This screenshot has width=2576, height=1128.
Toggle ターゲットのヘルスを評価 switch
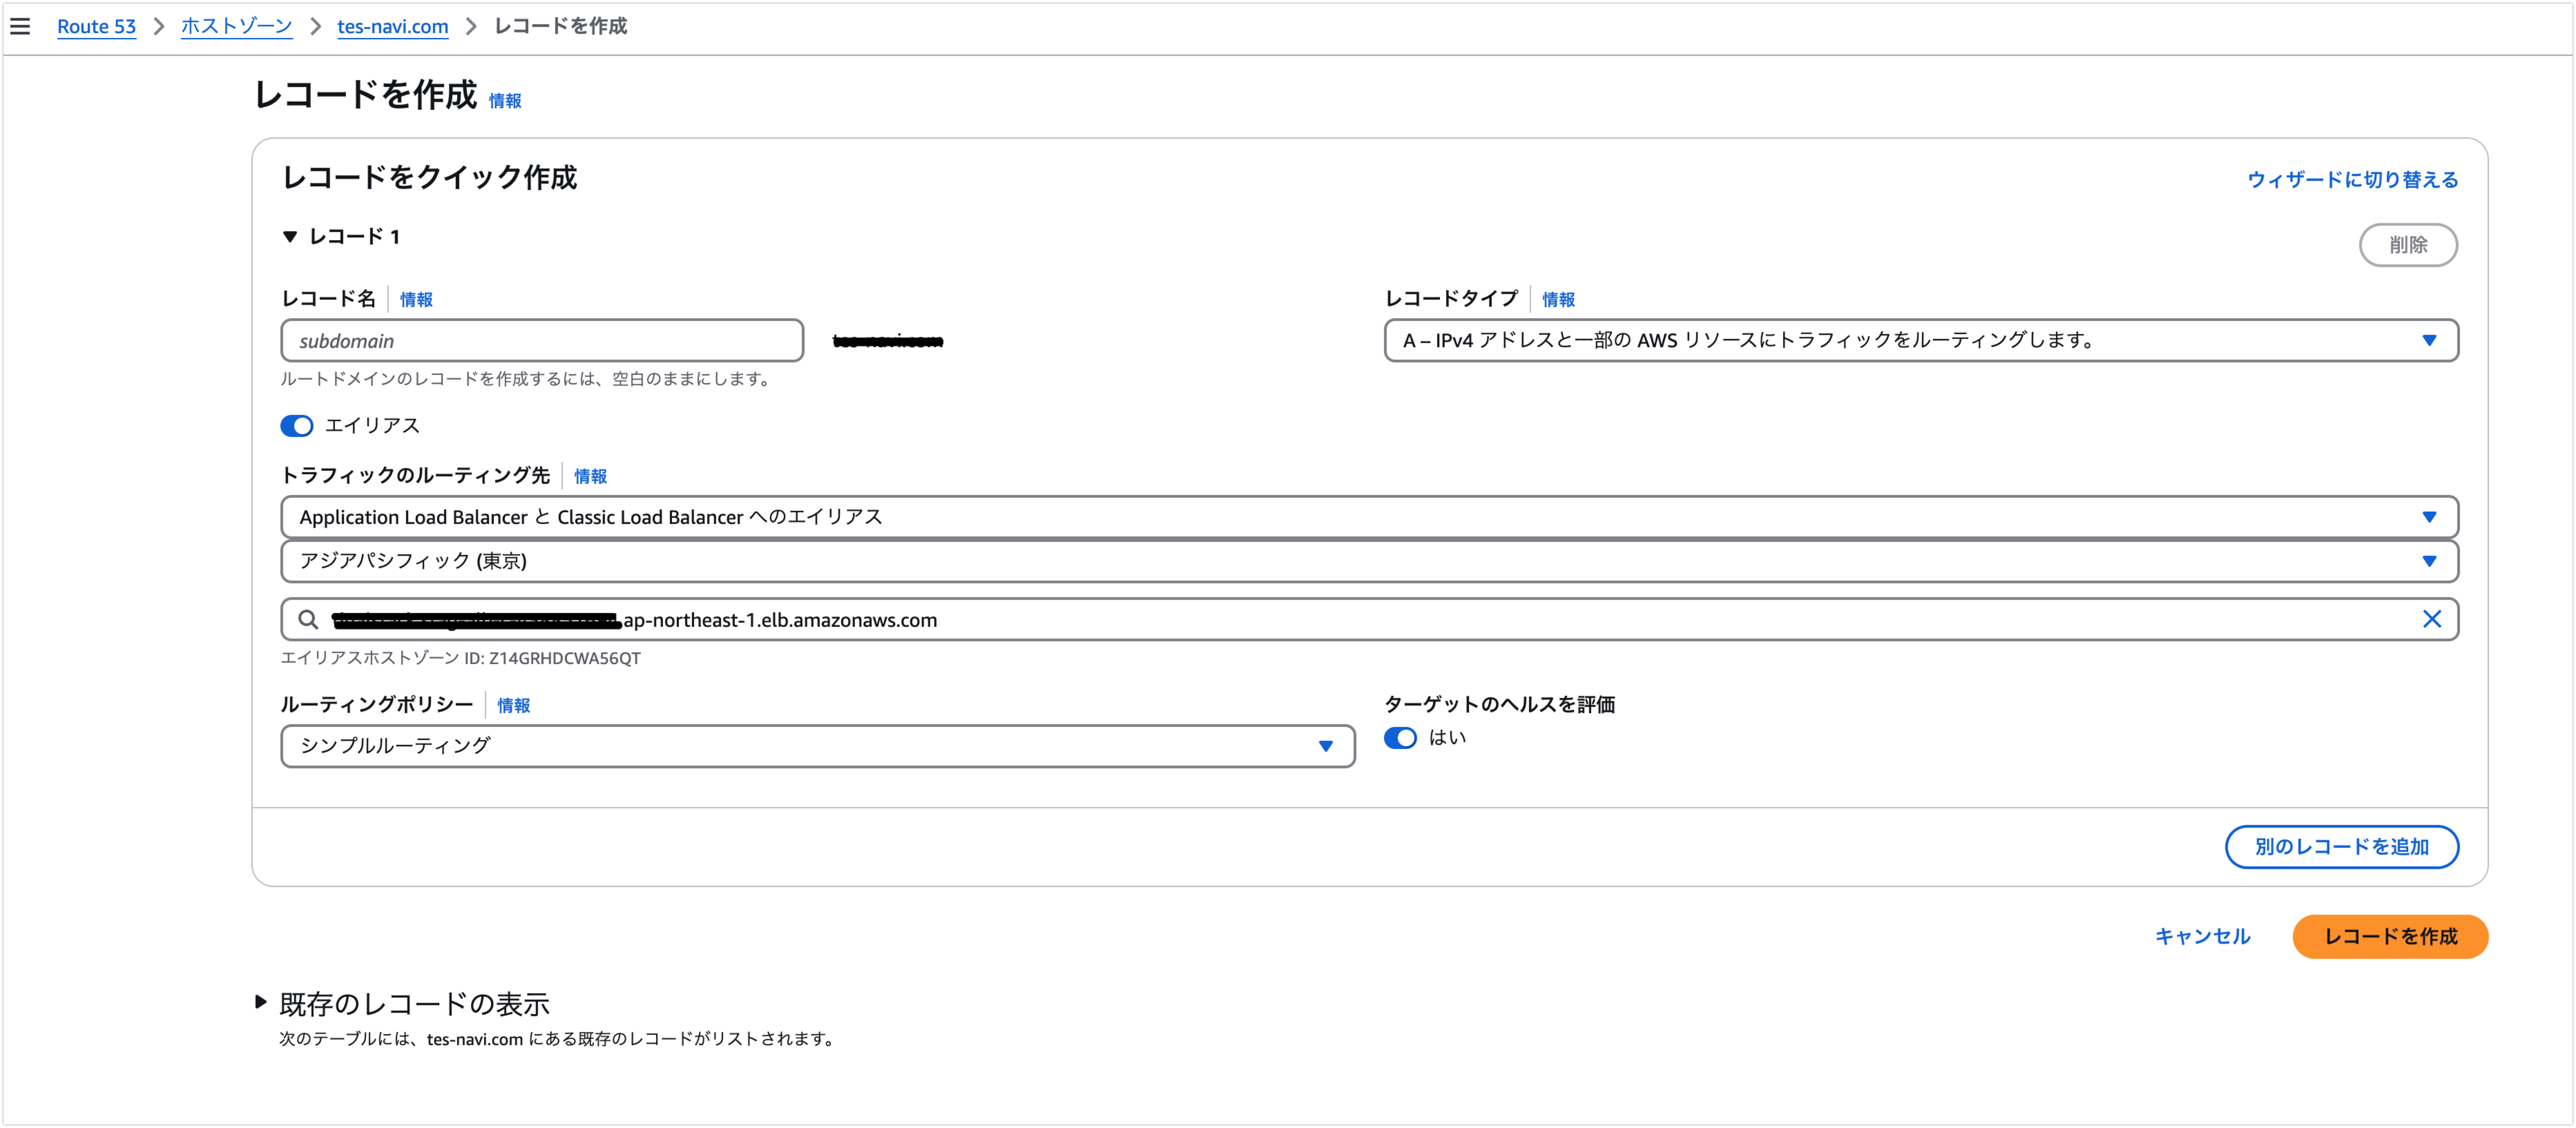click(x=1400, y=738)
